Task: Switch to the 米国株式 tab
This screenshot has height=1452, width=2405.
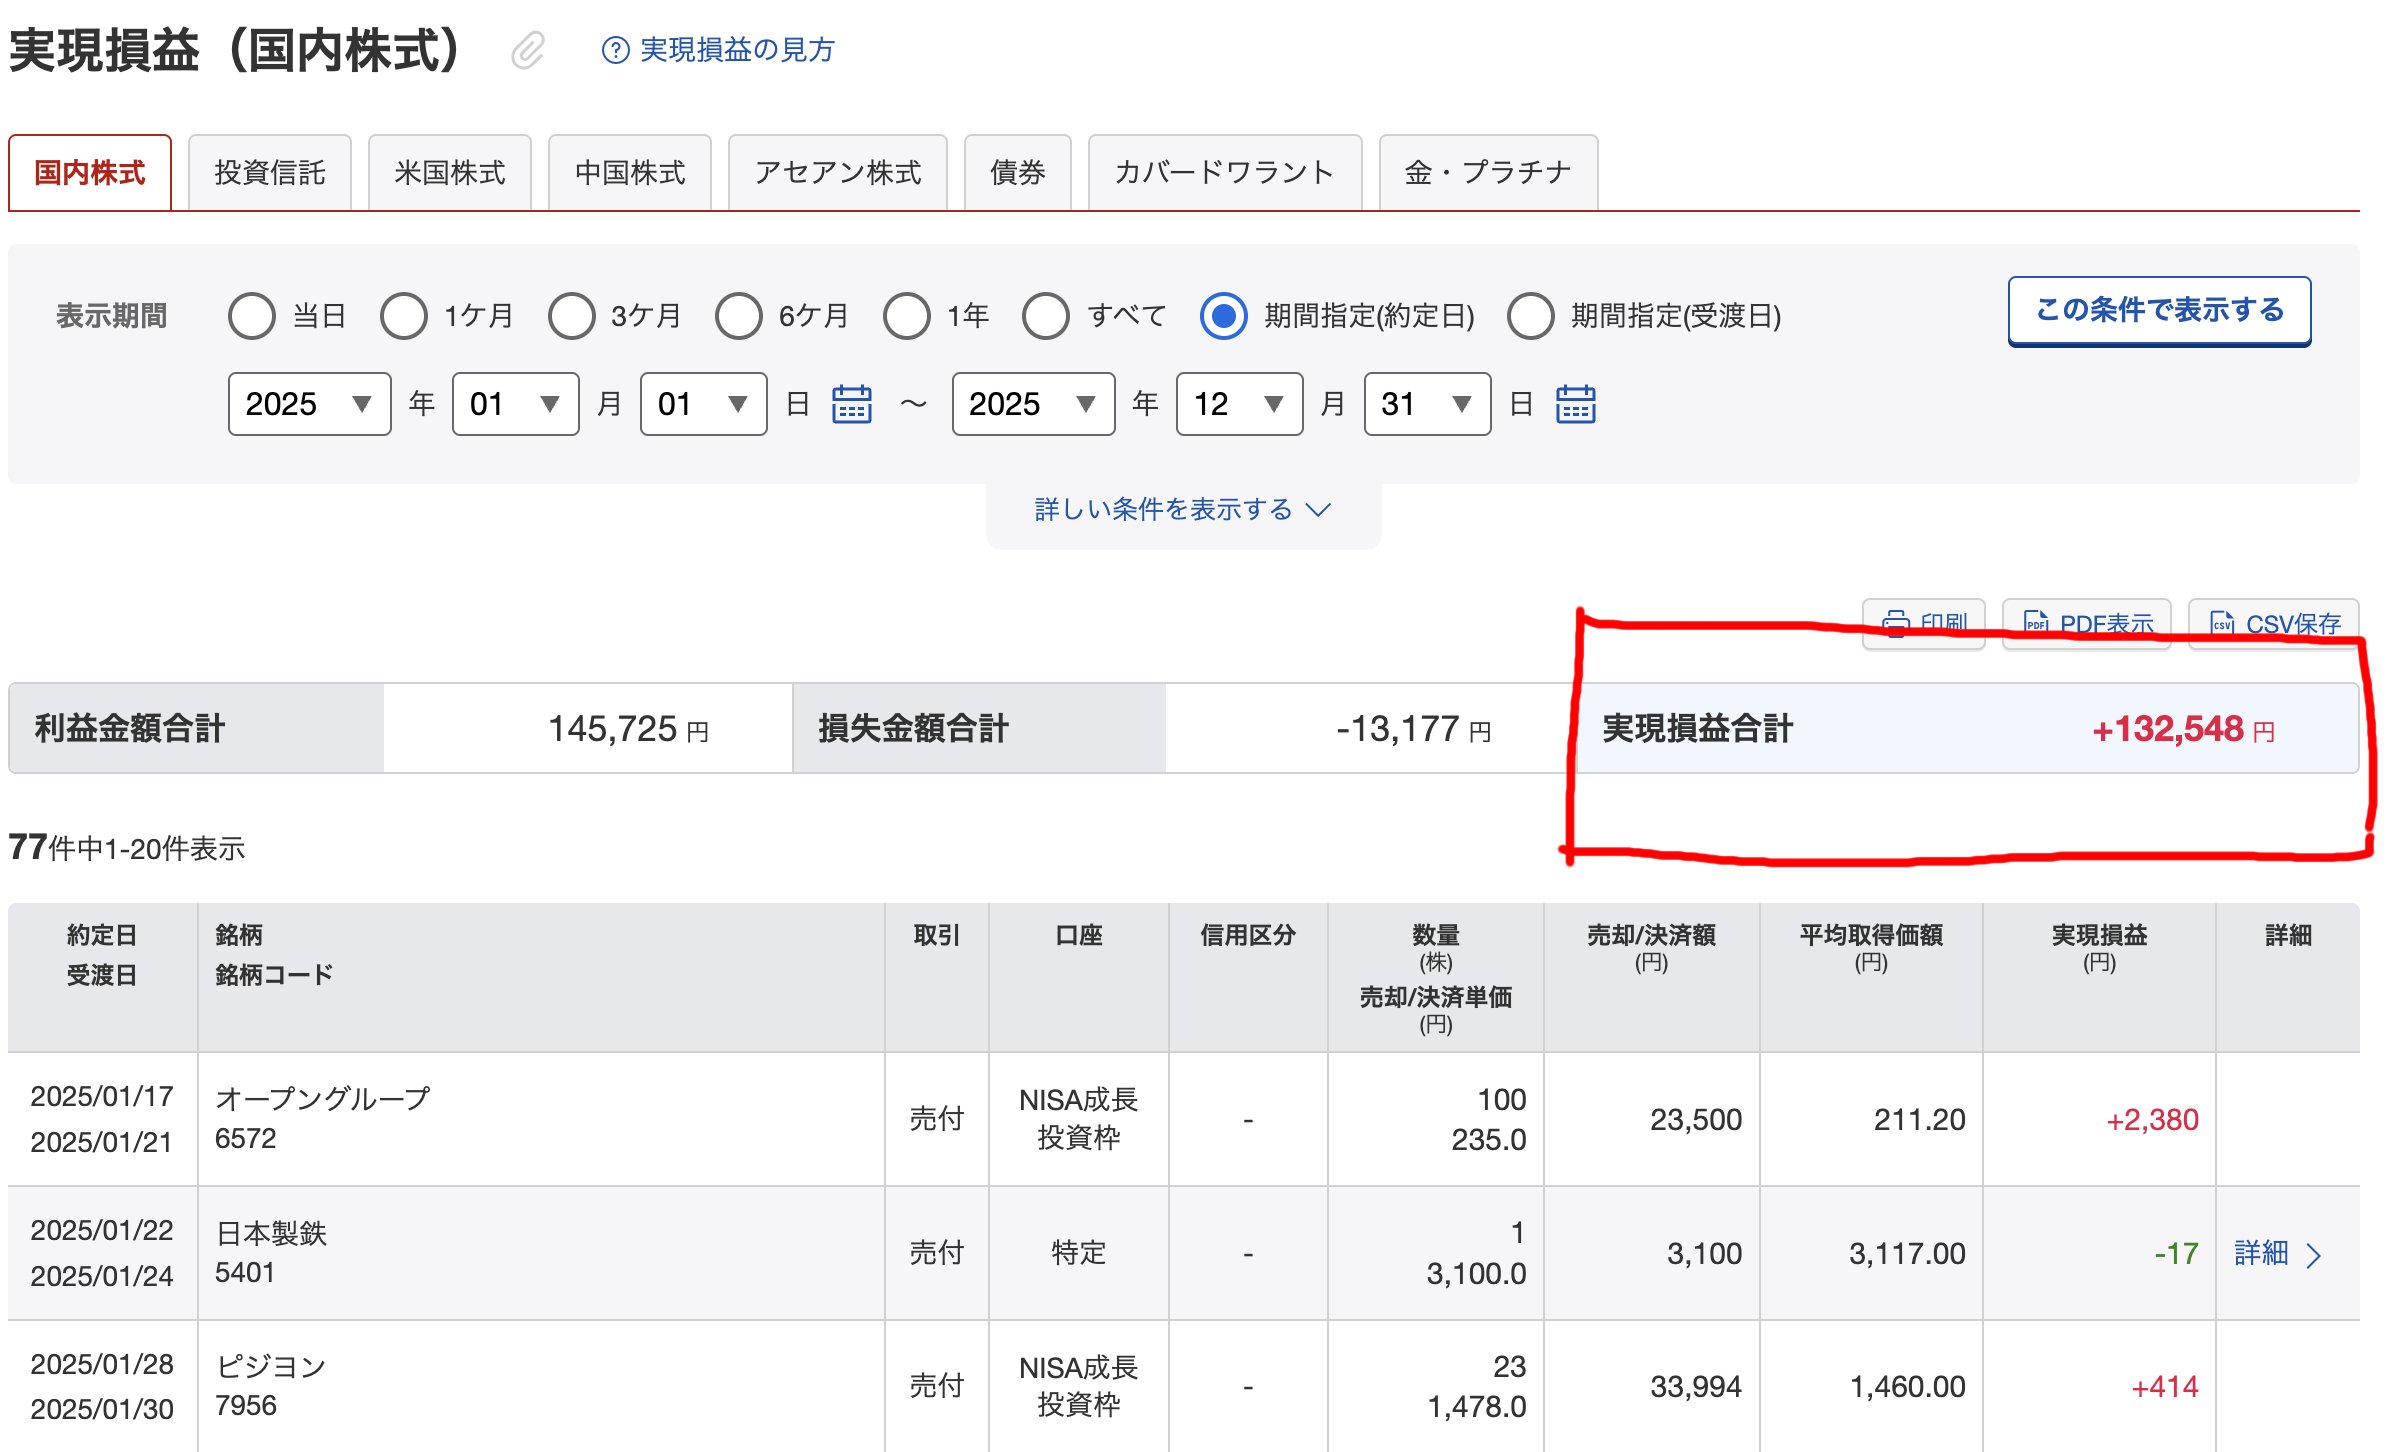Action: 449,173
